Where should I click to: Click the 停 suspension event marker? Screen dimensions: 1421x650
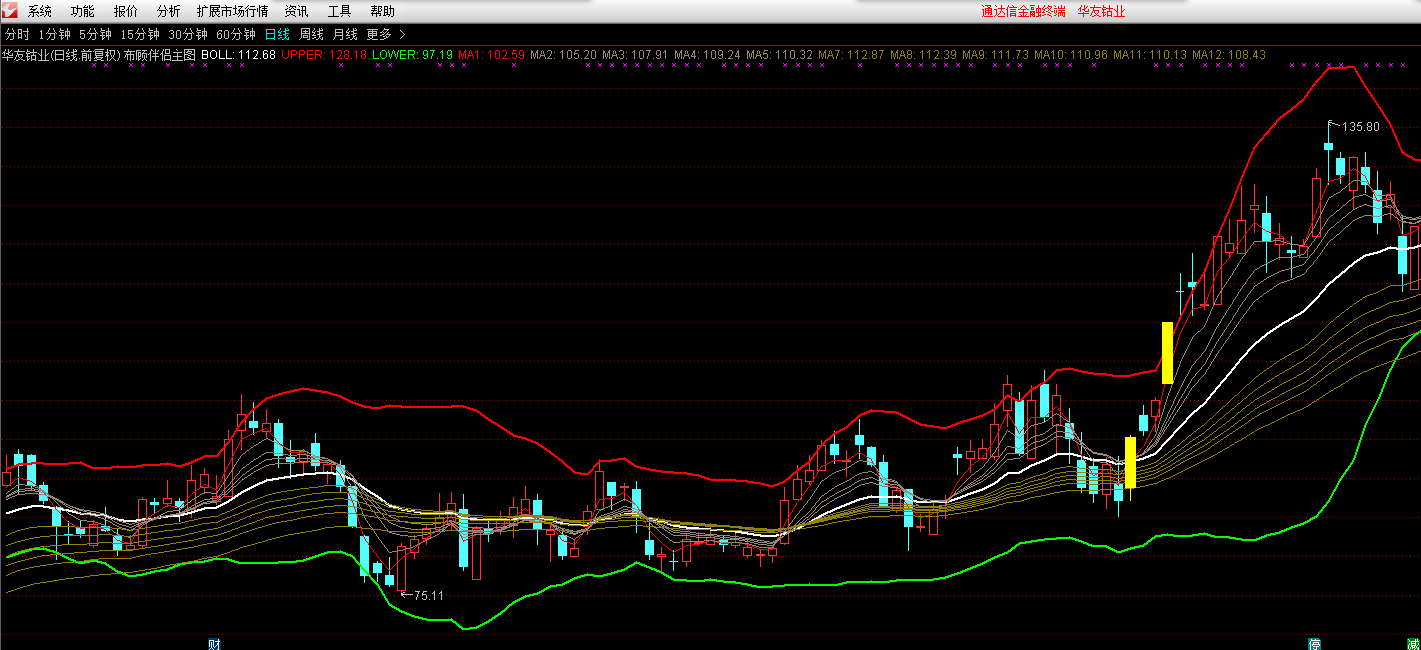coord(1315,643)
